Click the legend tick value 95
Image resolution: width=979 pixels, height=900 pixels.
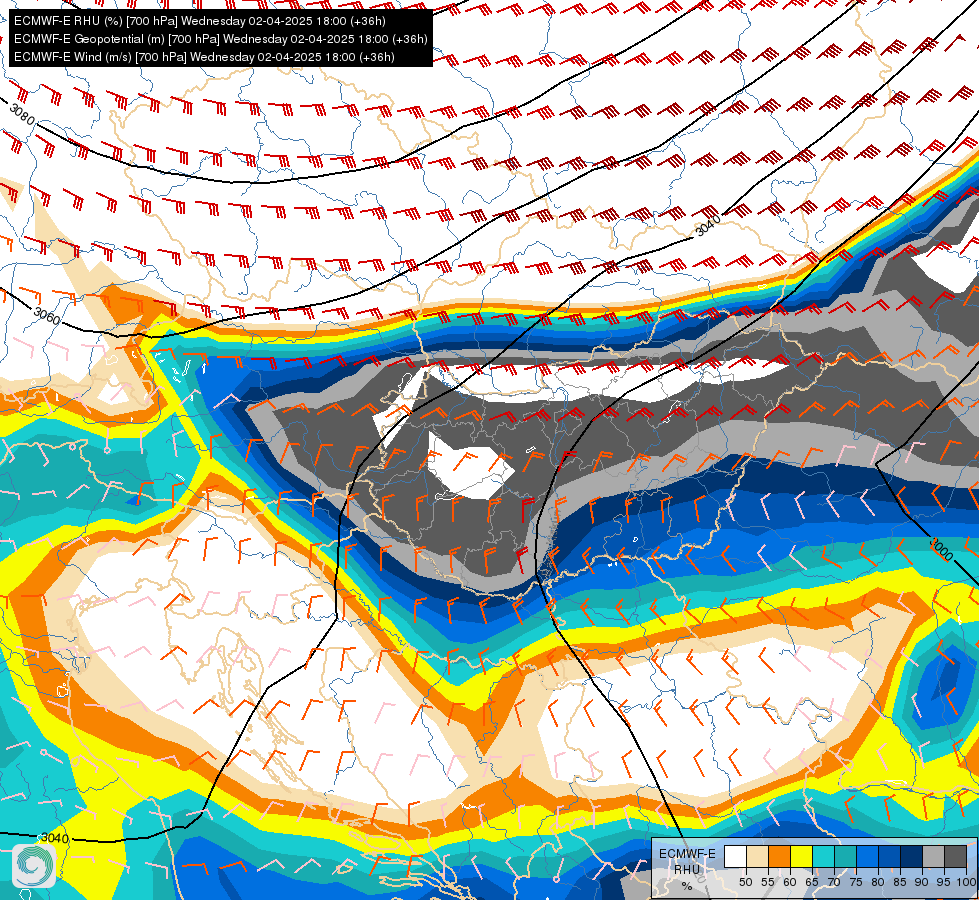coord(944,882)
